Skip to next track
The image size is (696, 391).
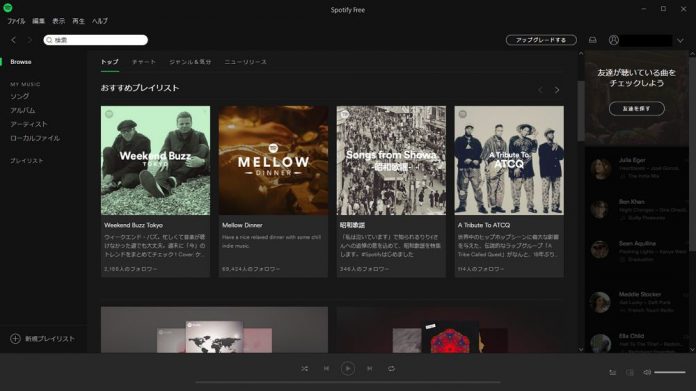click(x=369, y=368)
